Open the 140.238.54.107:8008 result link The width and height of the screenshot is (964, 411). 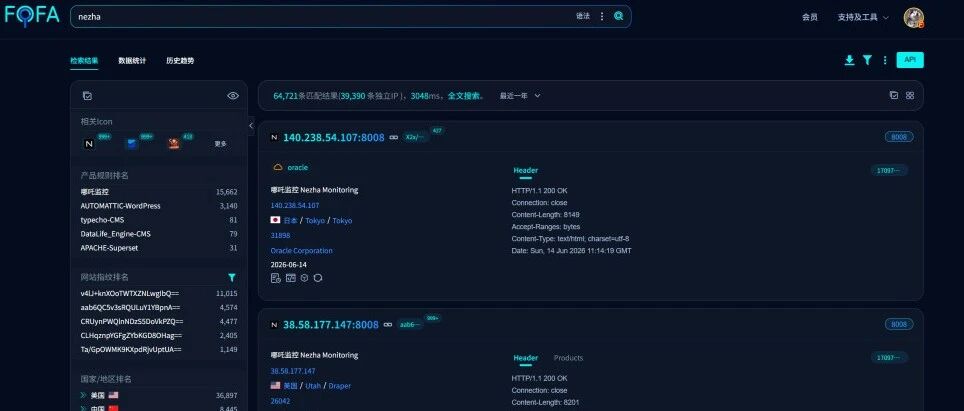333,138
